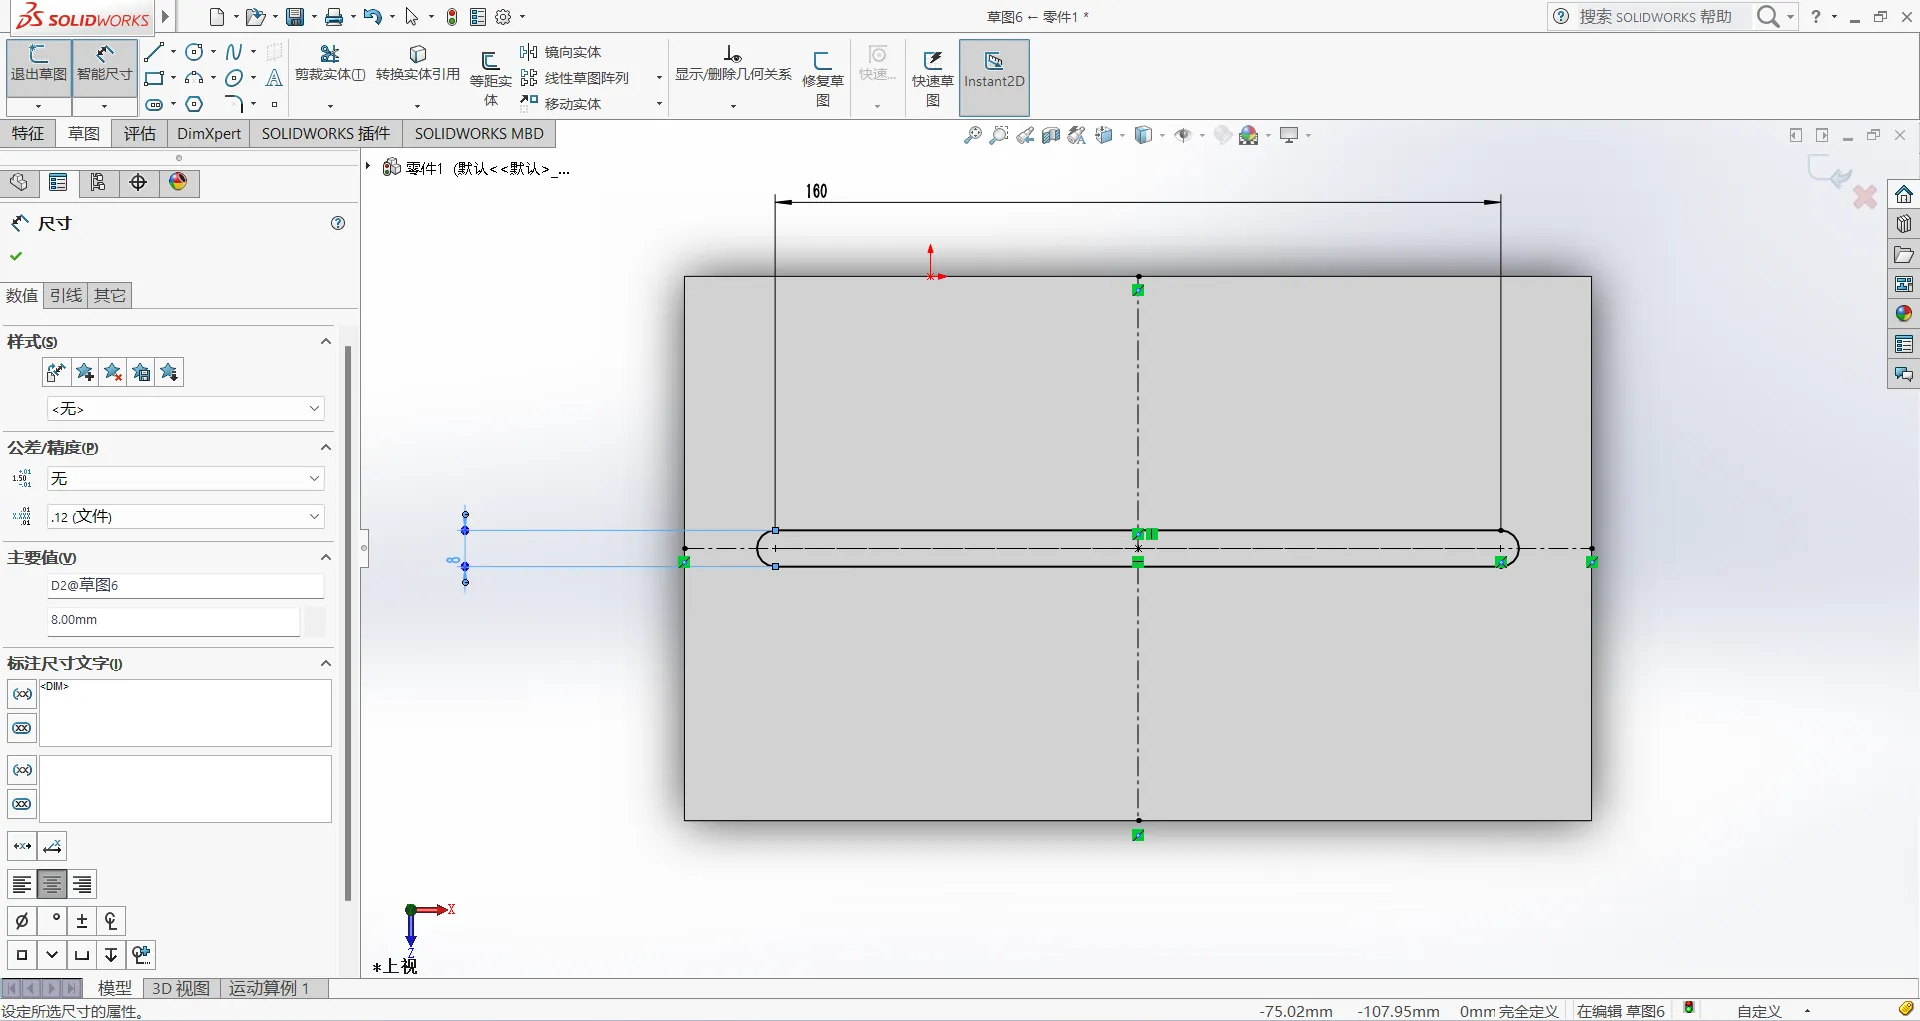The image size is (1920, 1021).
Task: Collapse the 主要值(V) section
Action: click(x=325, y=558)
